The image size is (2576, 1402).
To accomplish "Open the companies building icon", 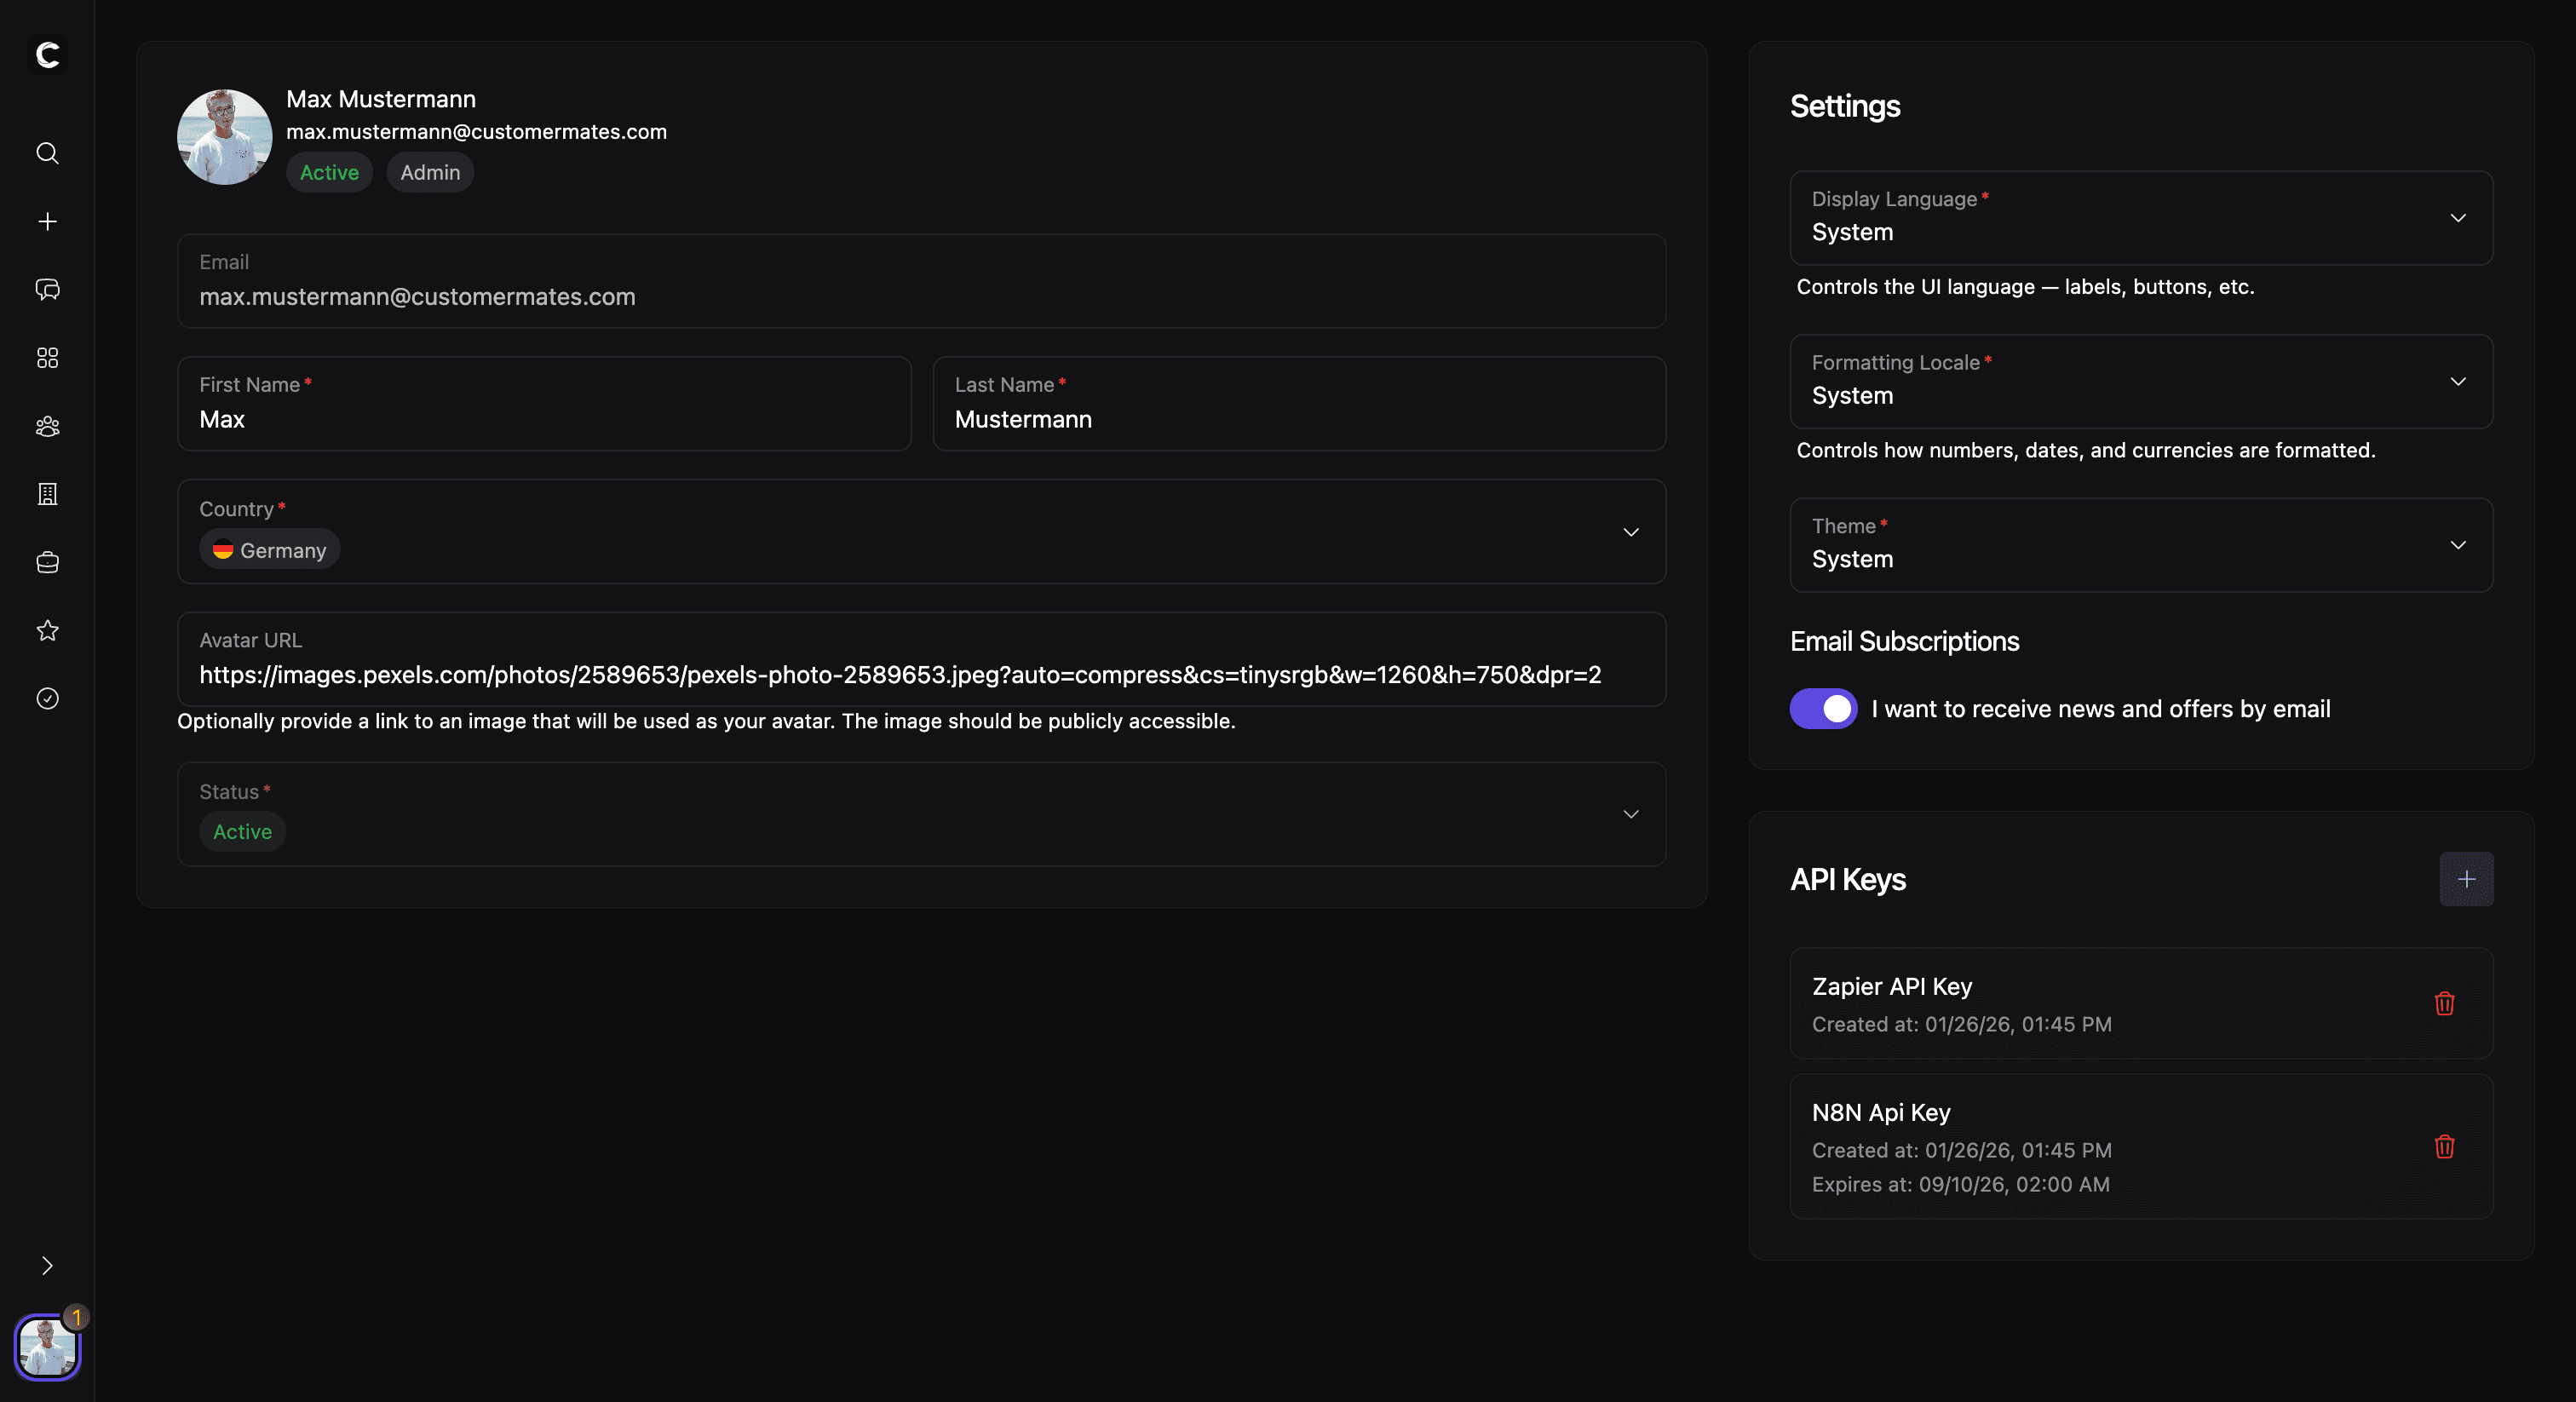I will [47, 494].
